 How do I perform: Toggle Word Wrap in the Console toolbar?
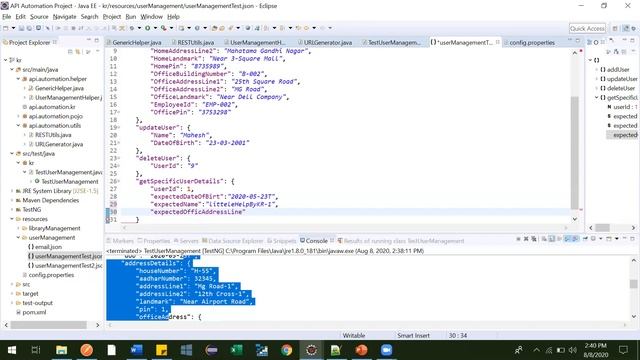pyautogui.click(x=559, y=239)
